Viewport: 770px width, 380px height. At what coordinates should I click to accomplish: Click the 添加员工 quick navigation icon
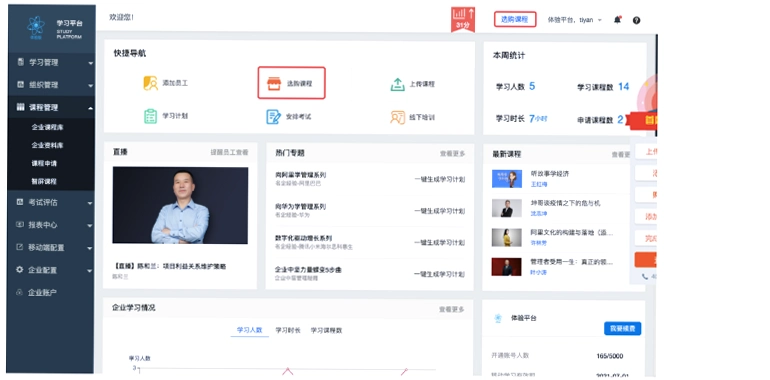[x=150, y=83]
